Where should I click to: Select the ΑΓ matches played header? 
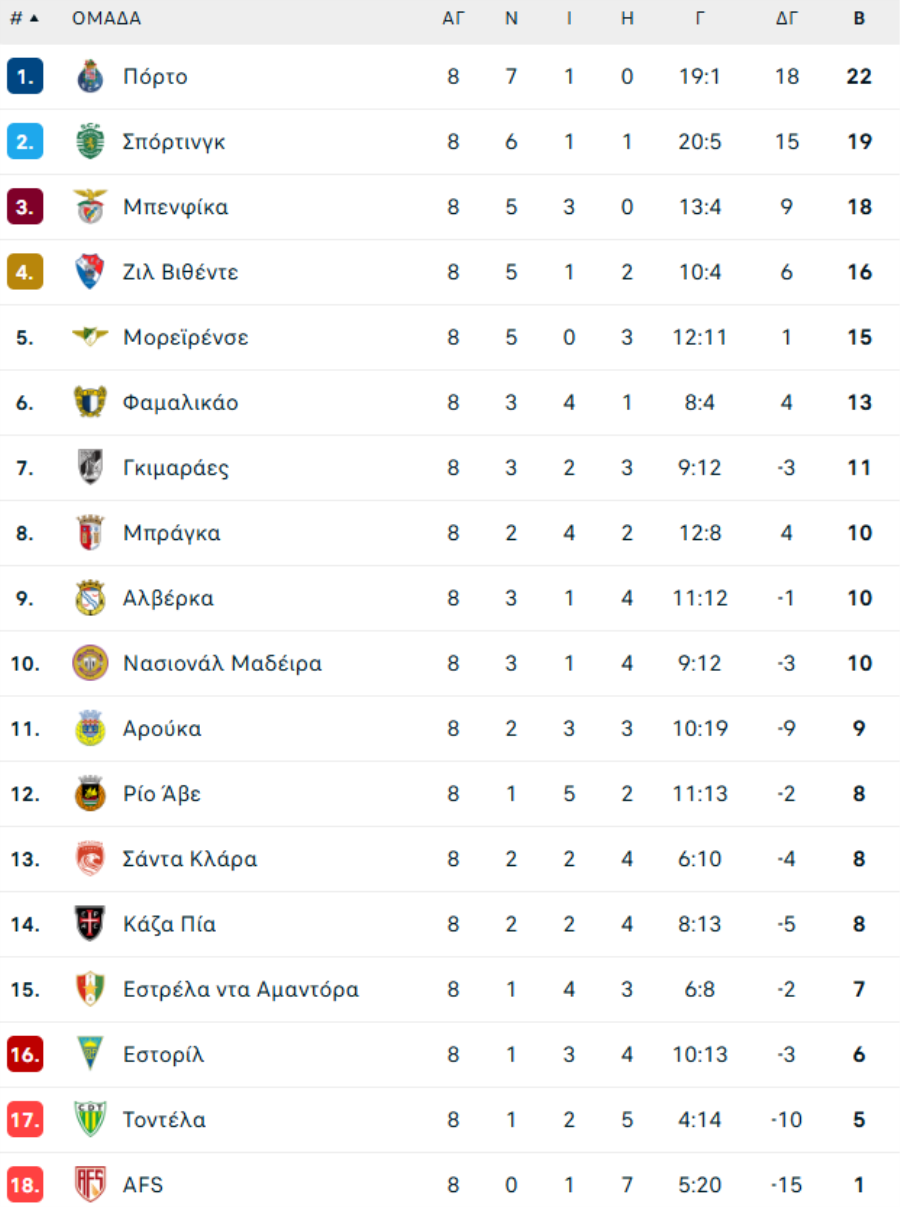tap(453, 19)
